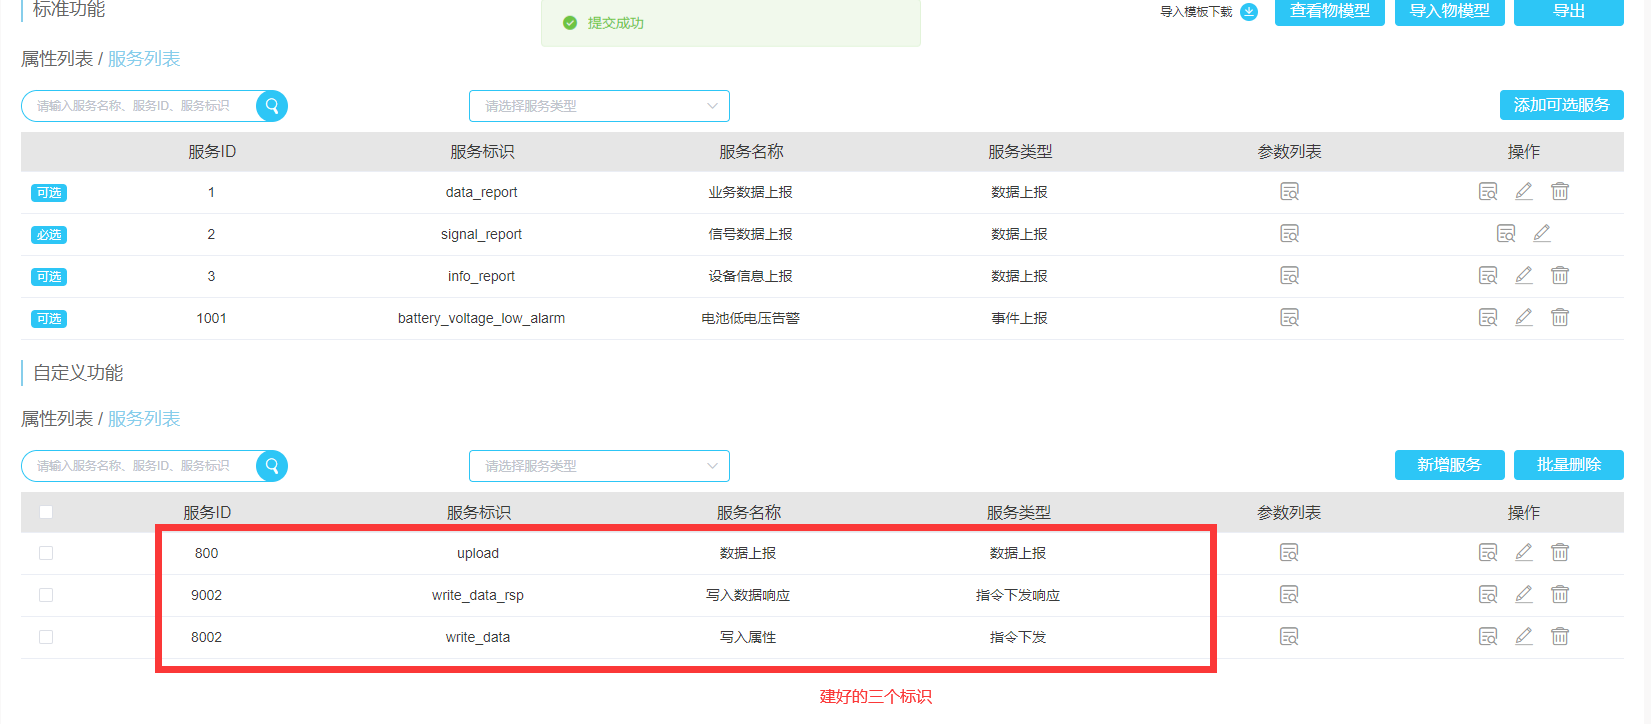Edit the info_report service
The height and width of the screenshot is (724, 1651).
point(1524,276)
